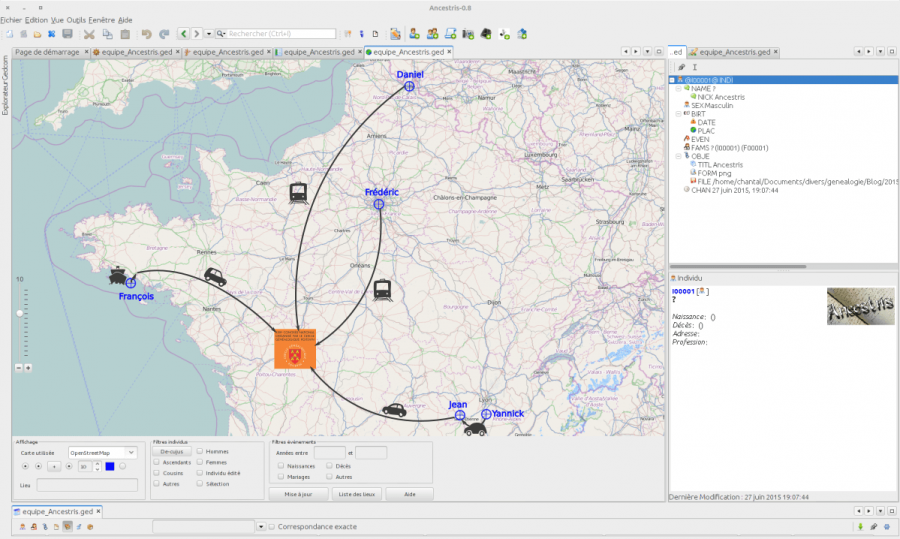Click the Aide button in map panel
The height and width of the screenshot is (539, 900).
tap(409, 494)
